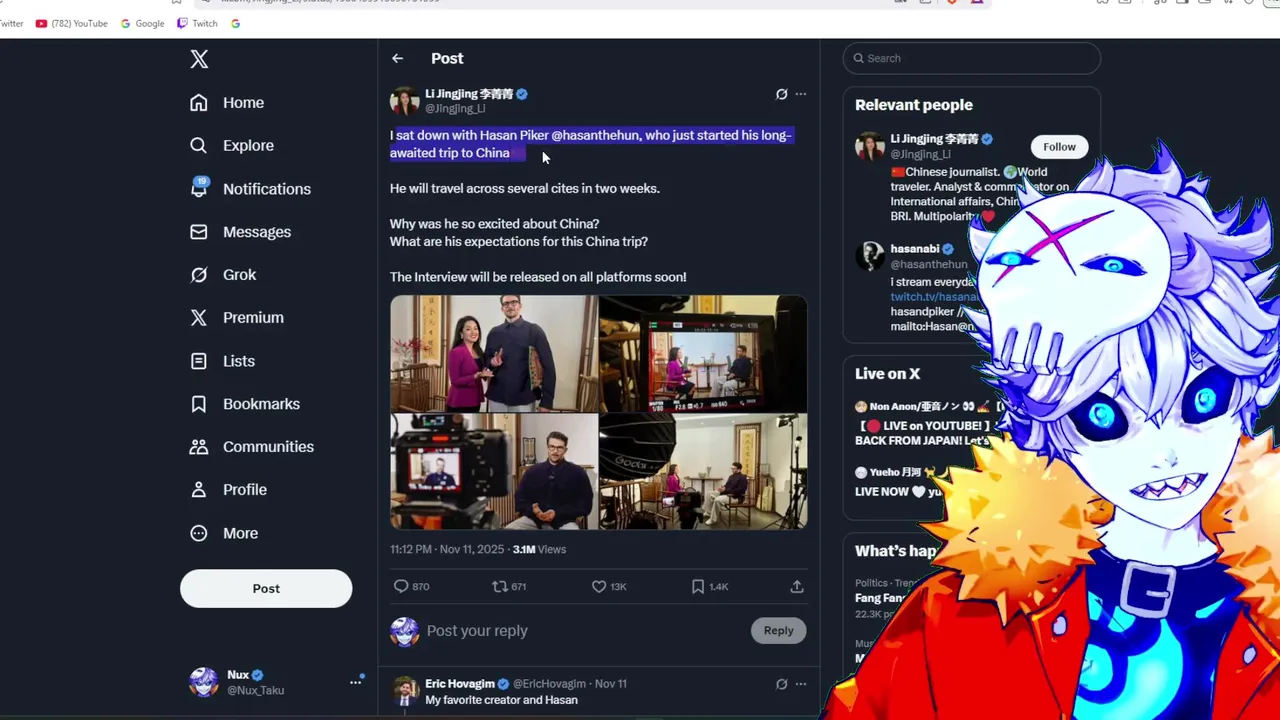Click the Live on X heading
This screenshot has width=1280, height=720.
pyautogui.click(x=887, y=374)
